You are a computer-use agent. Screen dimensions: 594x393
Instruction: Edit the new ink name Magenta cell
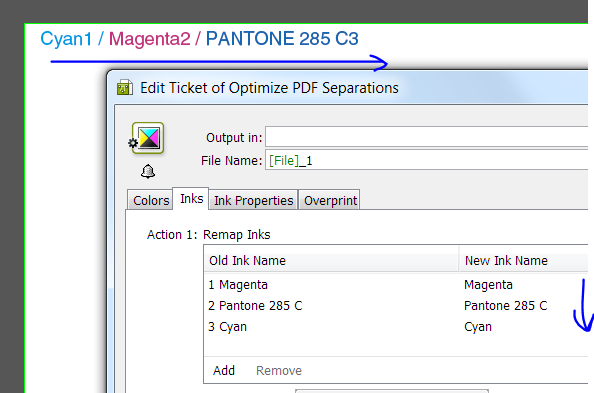point(488,285)
